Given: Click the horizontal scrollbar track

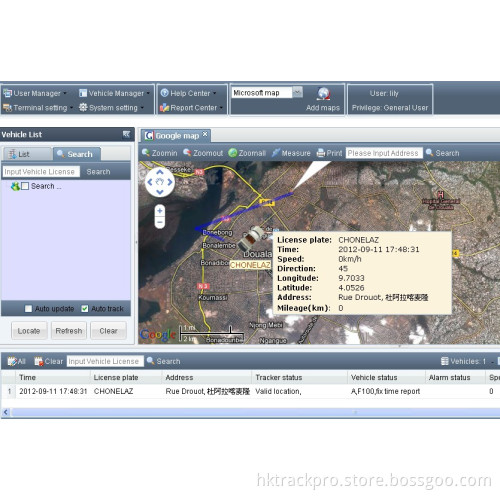Looking at the screenshot, I should [x=255, y=413].
